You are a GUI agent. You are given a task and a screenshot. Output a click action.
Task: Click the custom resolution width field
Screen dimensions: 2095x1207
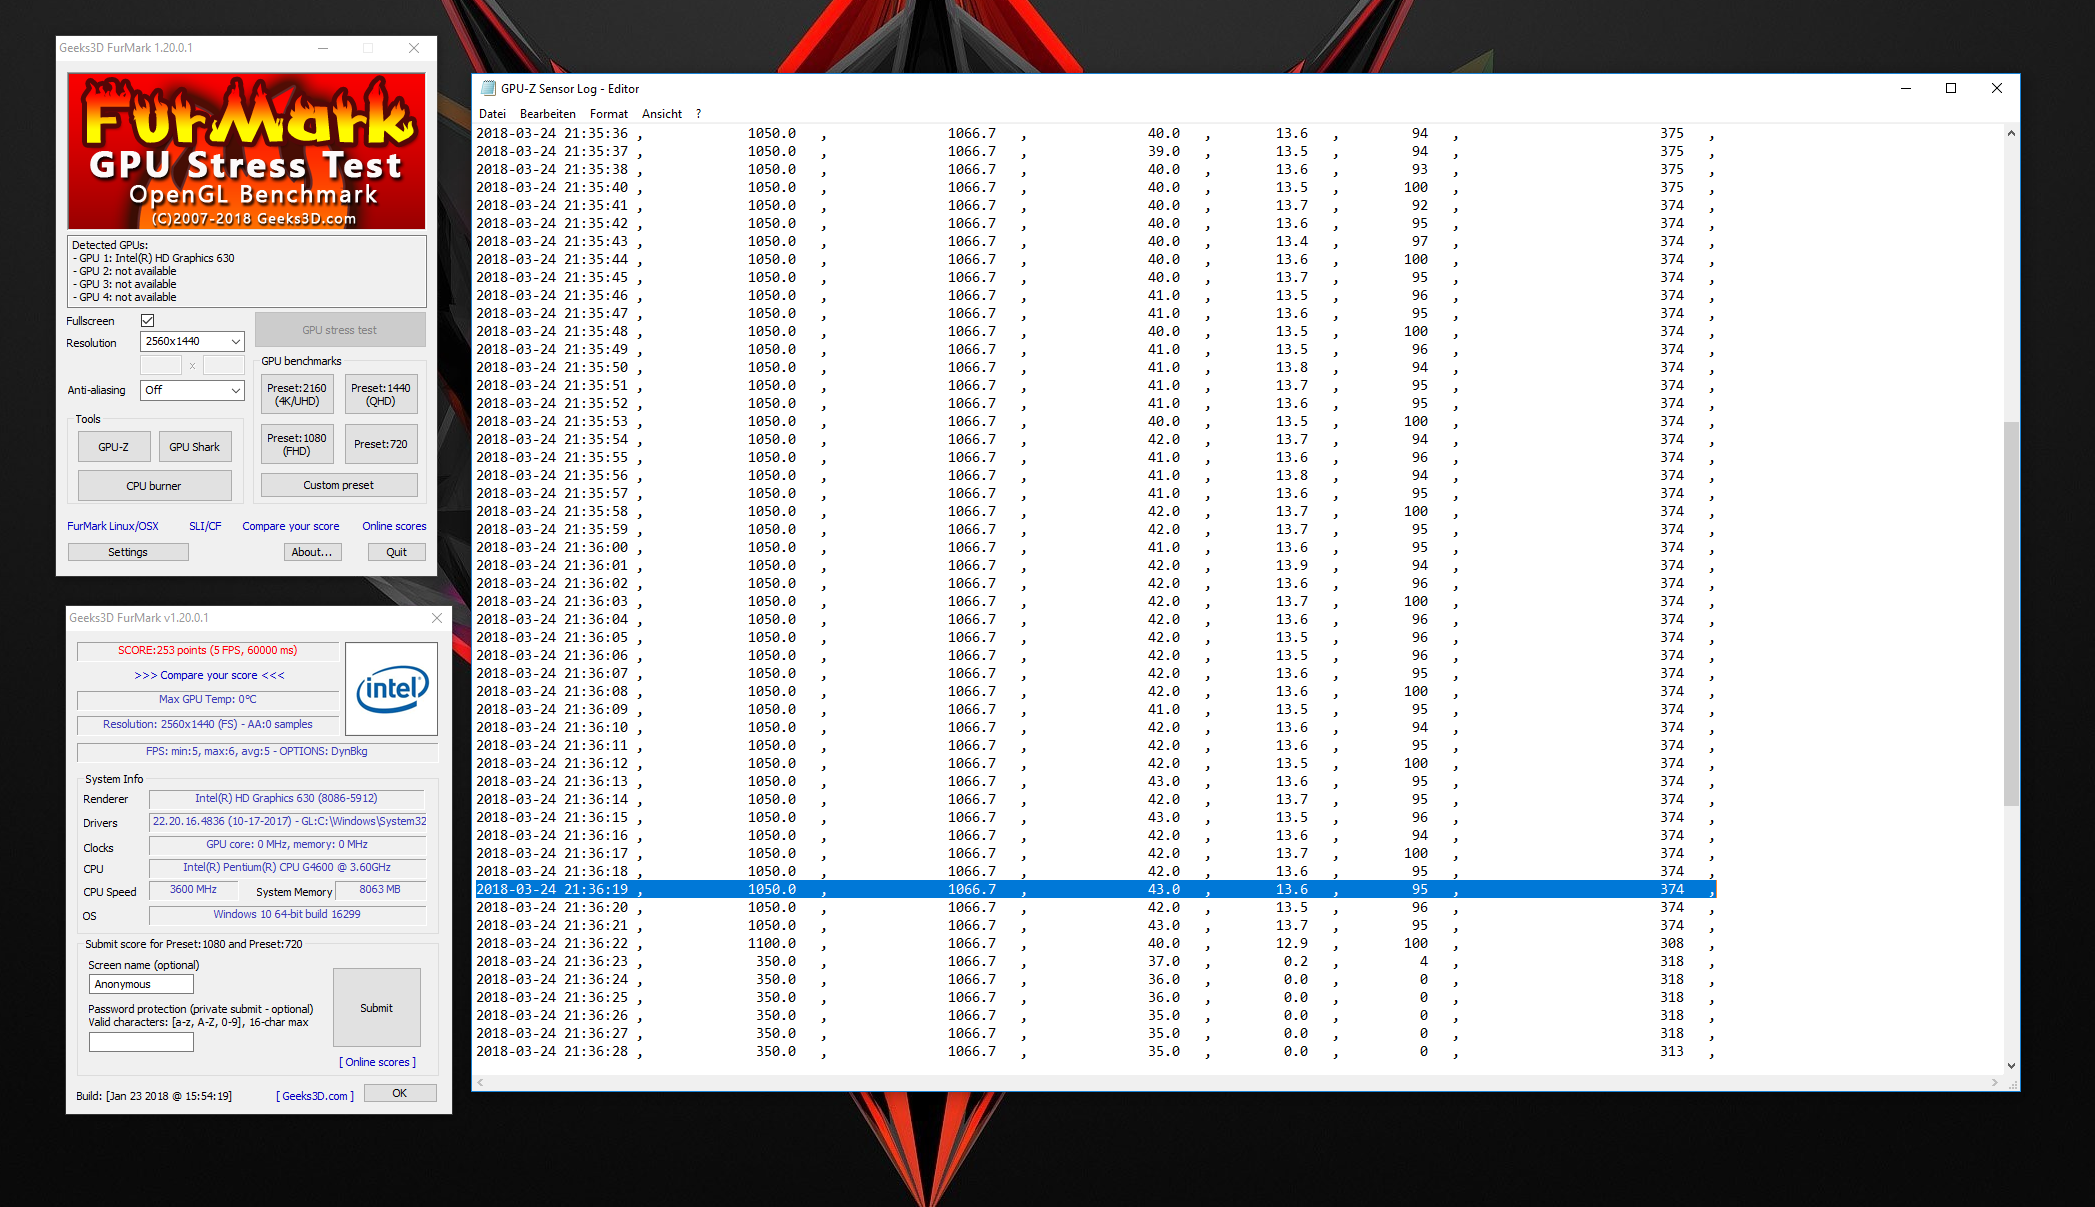[161, 365]
